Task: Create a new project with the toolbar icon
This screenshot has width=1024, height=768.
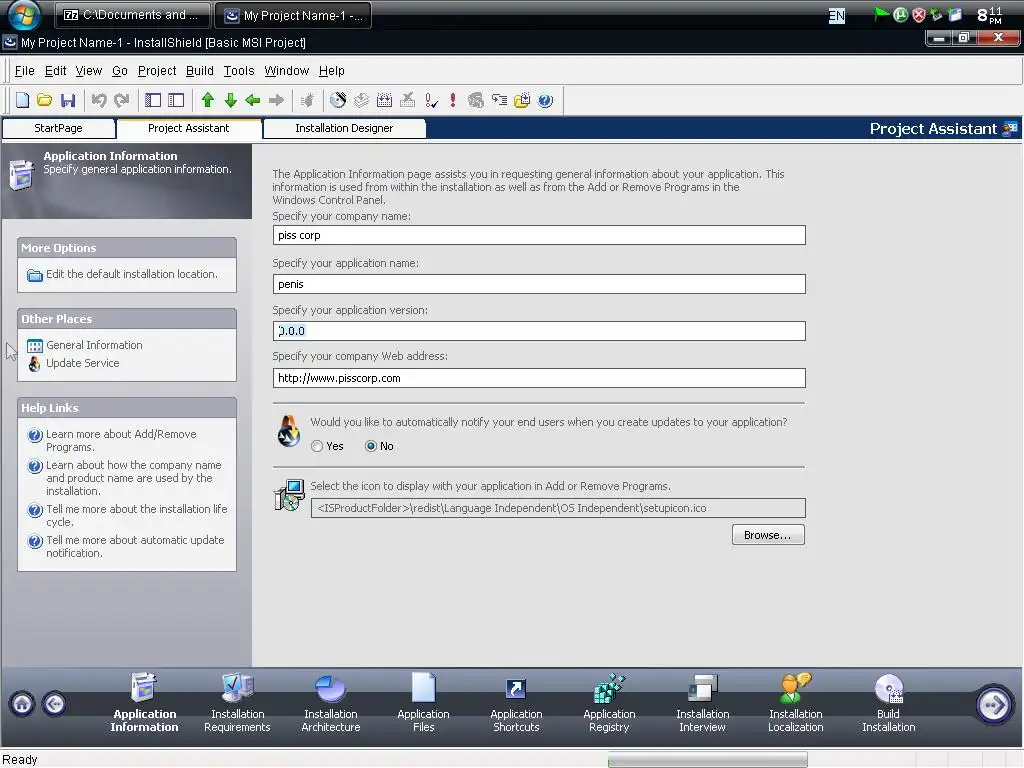Action: pyautogui.click(x=23, y=100)
